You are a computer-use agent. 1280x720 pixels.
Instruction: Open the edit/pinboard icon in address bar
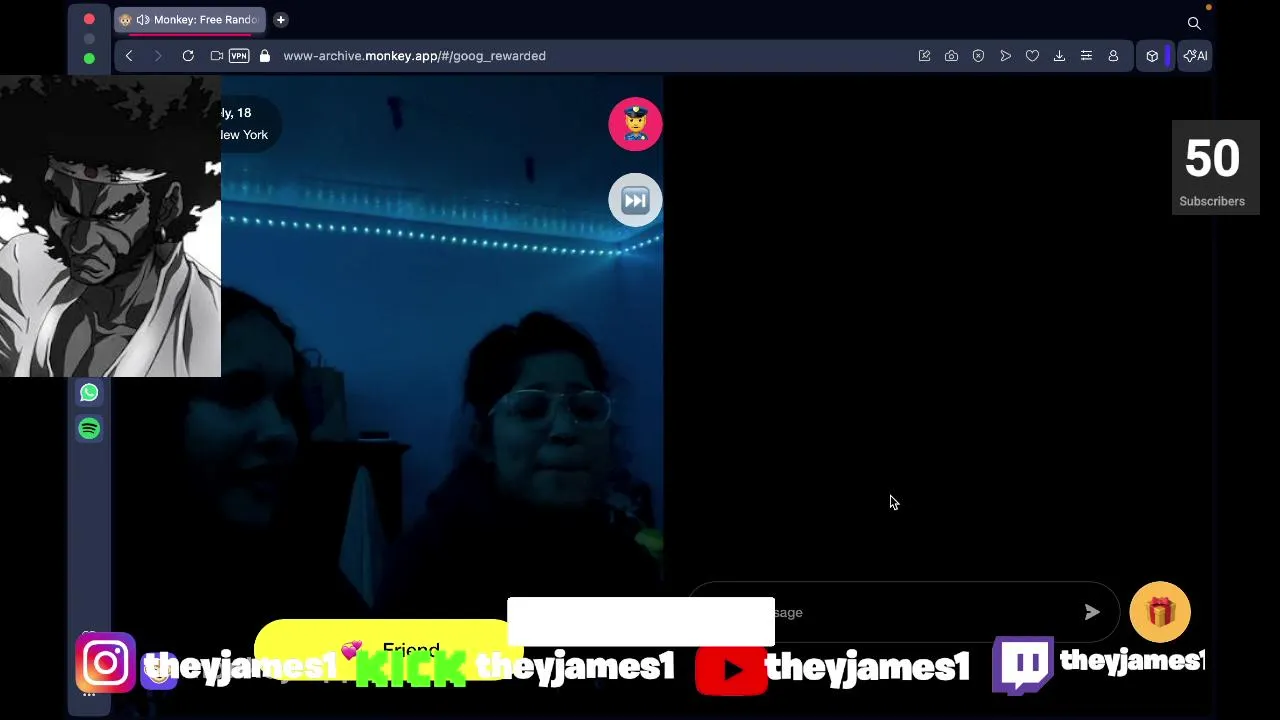[x=924, y=56]
